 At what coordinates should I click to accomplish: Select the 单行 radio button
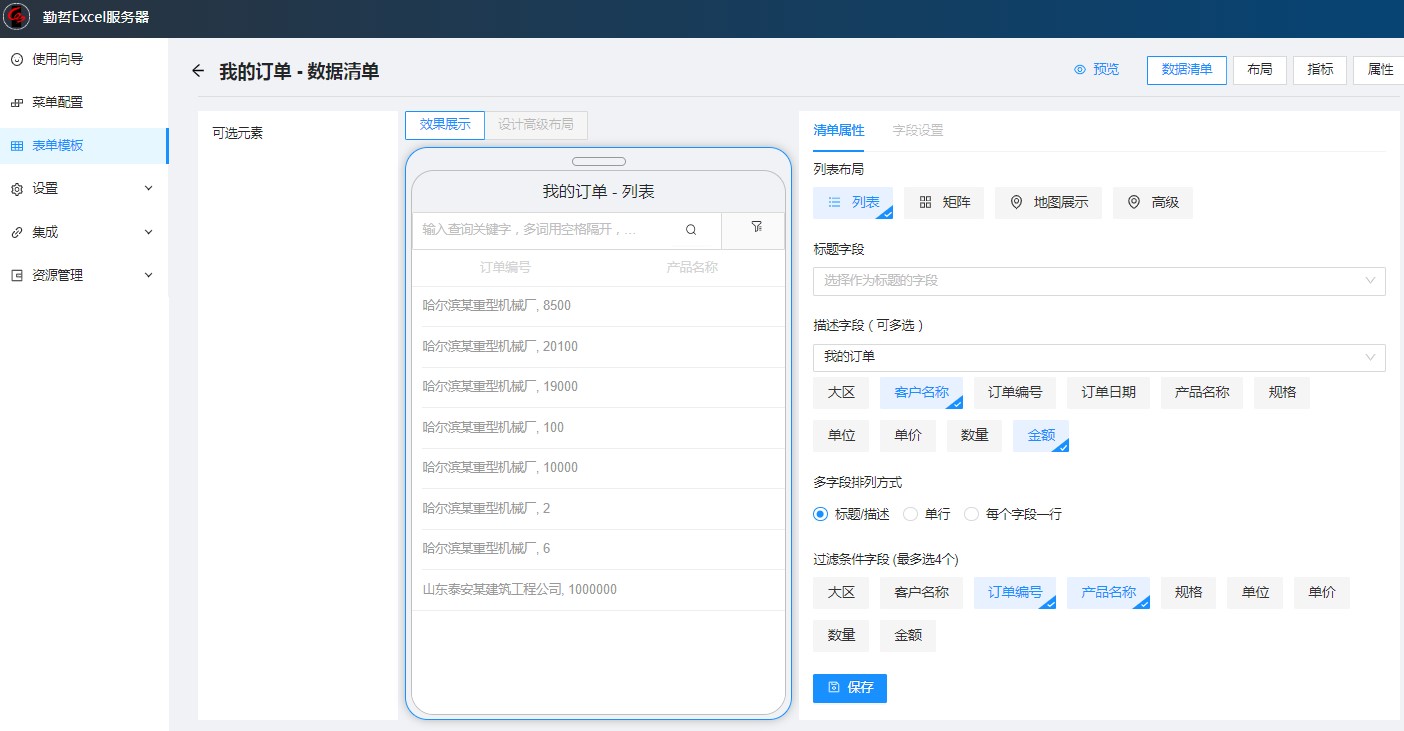point(910,514)
